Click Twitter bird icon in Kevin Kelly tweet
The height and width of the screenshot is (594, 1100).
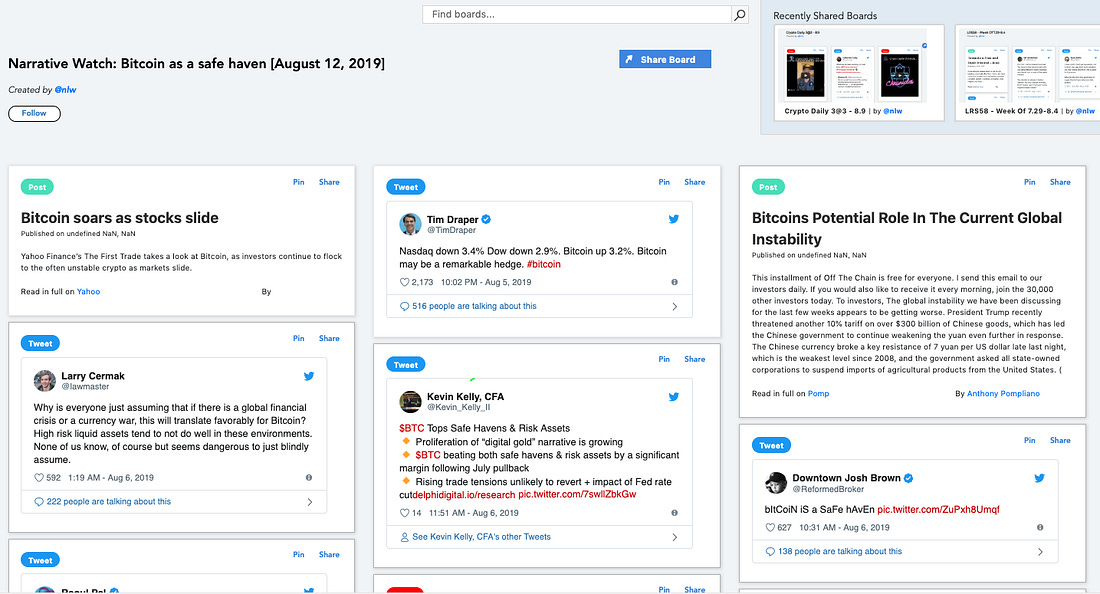[x=673, y=396]
